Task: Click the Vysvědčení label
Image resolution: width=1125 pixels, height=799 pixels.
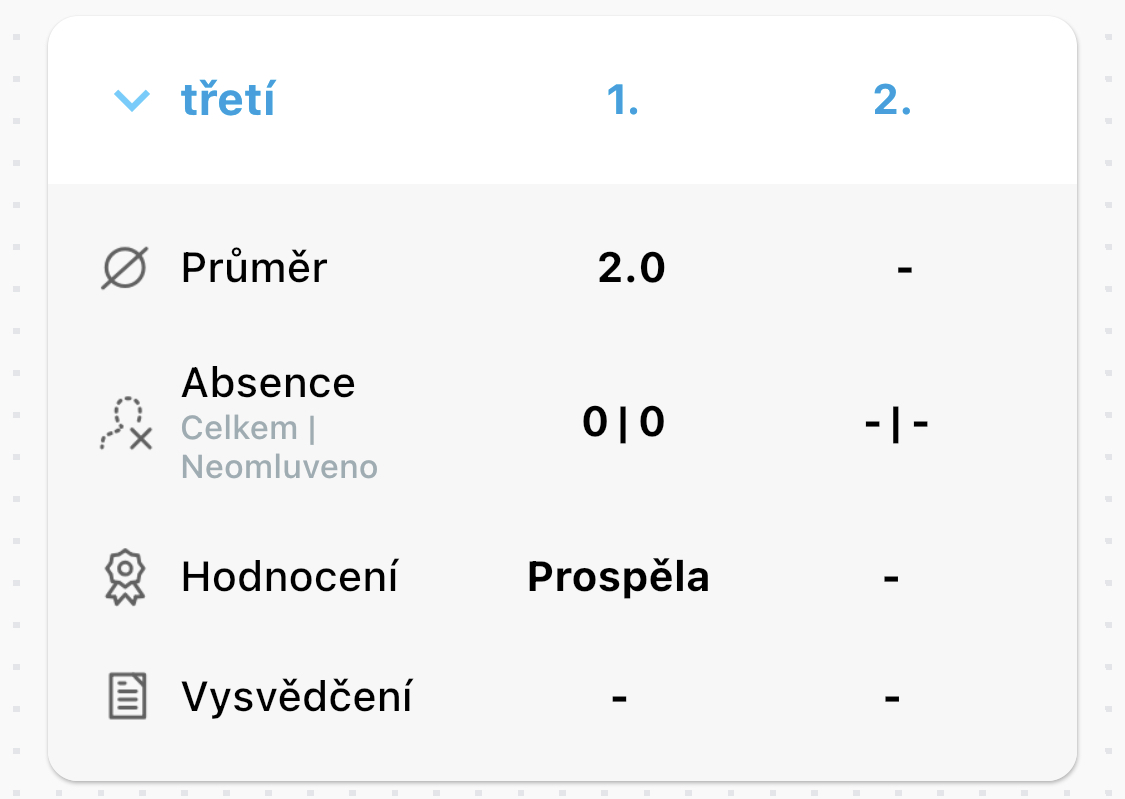Action: [296, 696]
